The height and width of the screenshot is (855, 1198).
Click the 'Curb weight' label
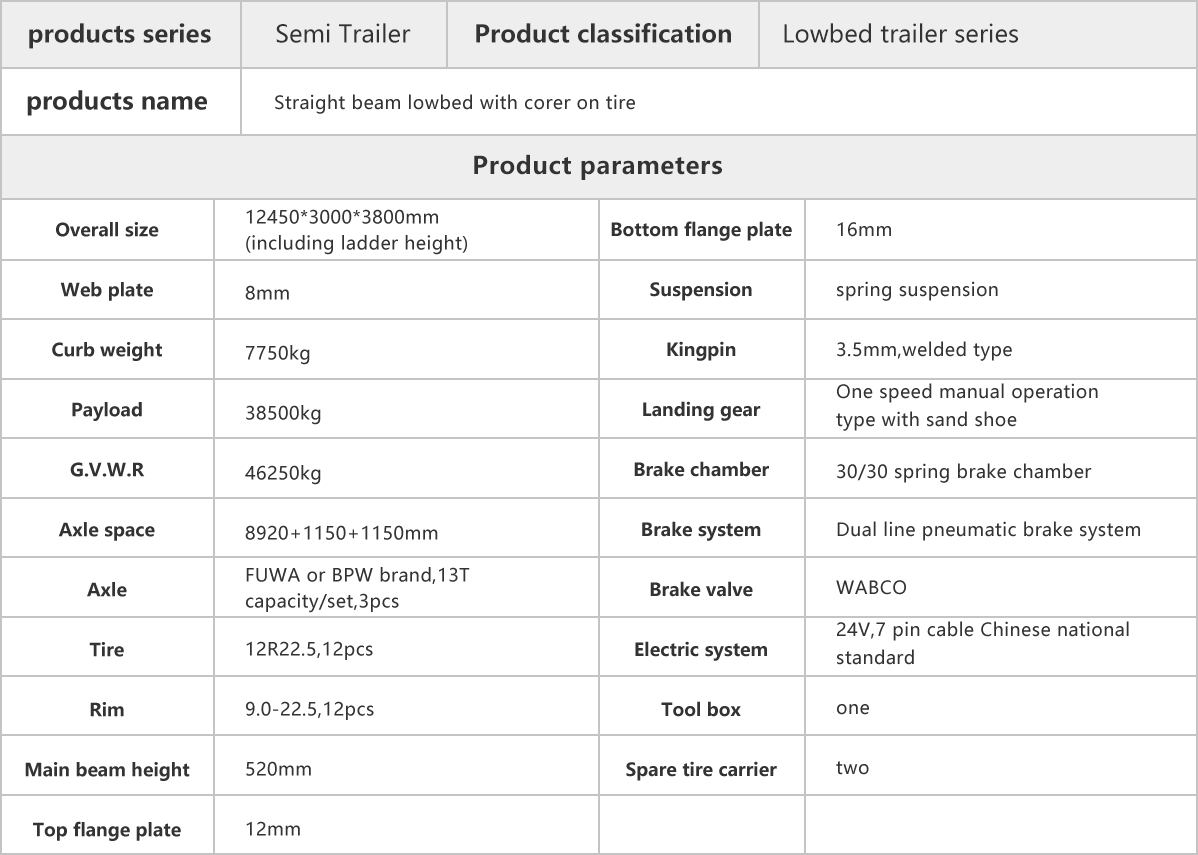[x=107, y=350]
